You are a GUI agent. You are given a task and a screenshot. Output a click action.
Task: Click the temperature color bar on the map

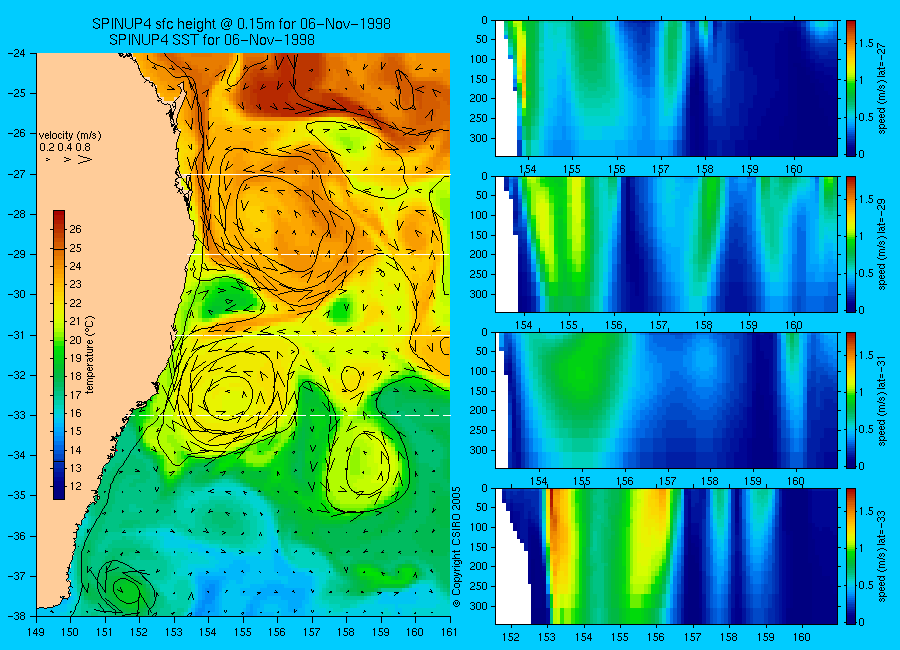click(x=59, y=355)
